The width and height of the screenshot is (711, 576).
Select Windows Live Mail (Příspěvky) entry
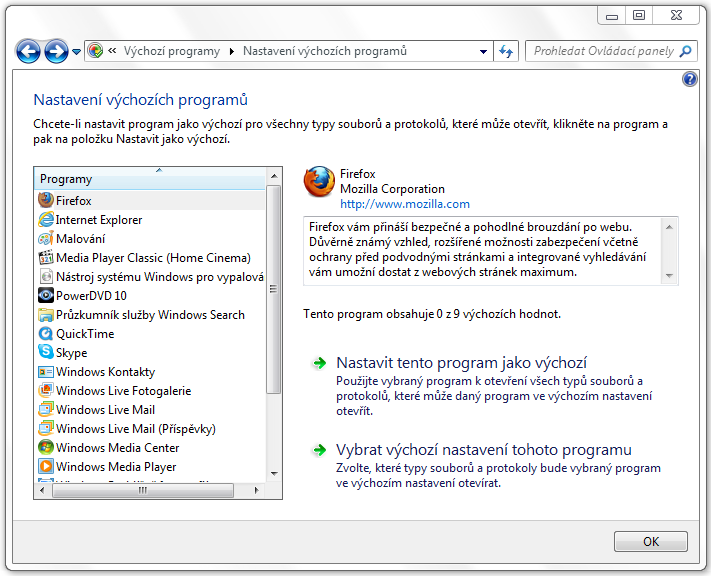(x=150, y=429)
